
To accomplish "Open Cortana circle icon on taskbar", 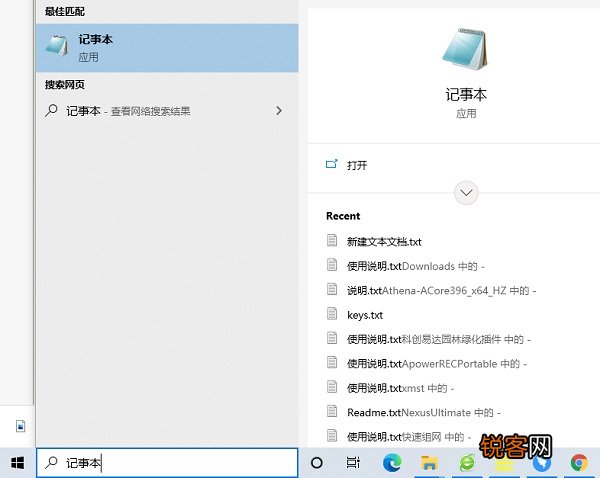I will 316,463.
